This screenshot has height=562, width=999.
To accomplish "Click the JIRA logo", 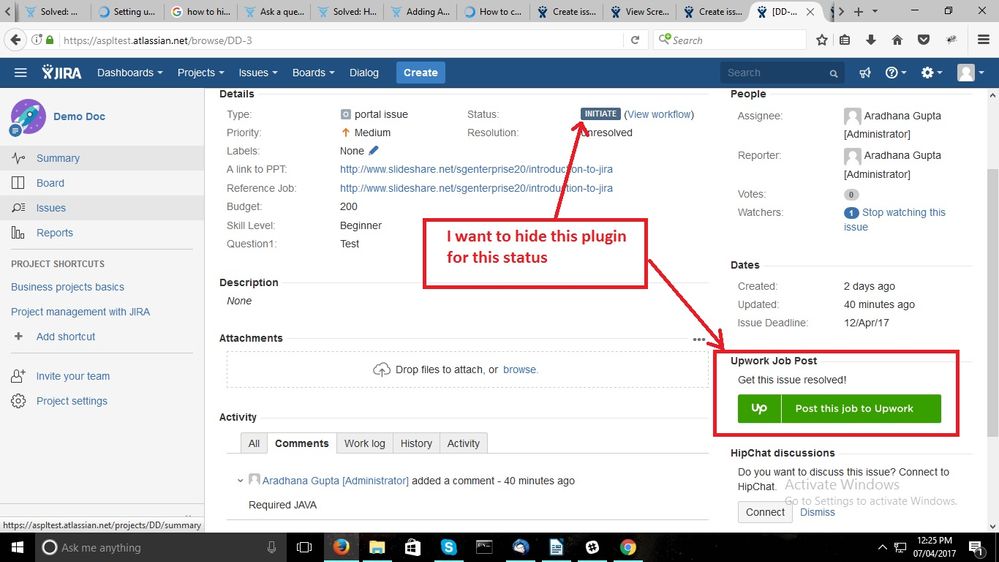I will (x=62, y=73).
